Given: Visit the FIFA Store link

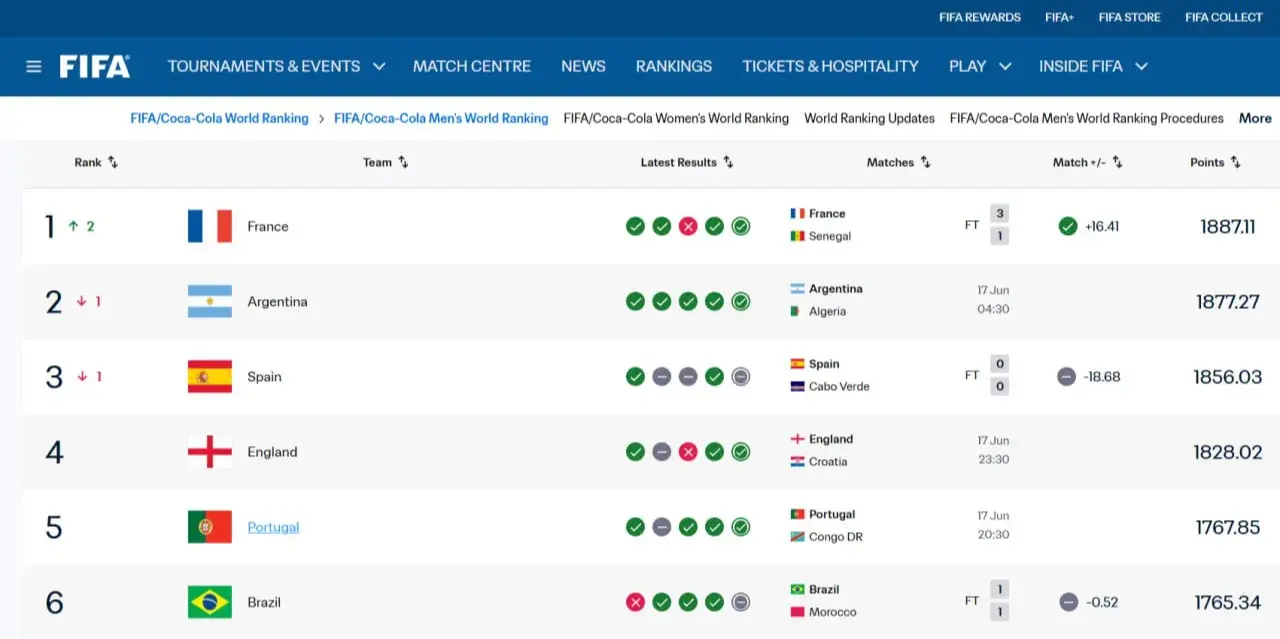Looking at the screenshot, I should [1129, 17].
